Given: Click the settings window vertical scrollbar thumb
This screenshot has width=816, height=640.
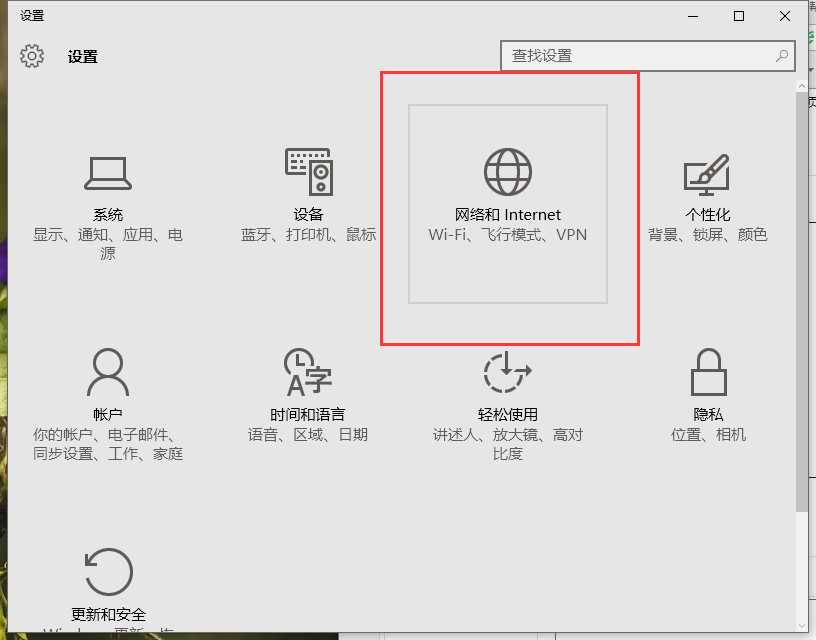Looking at the screenshot, I should point(802,300).
